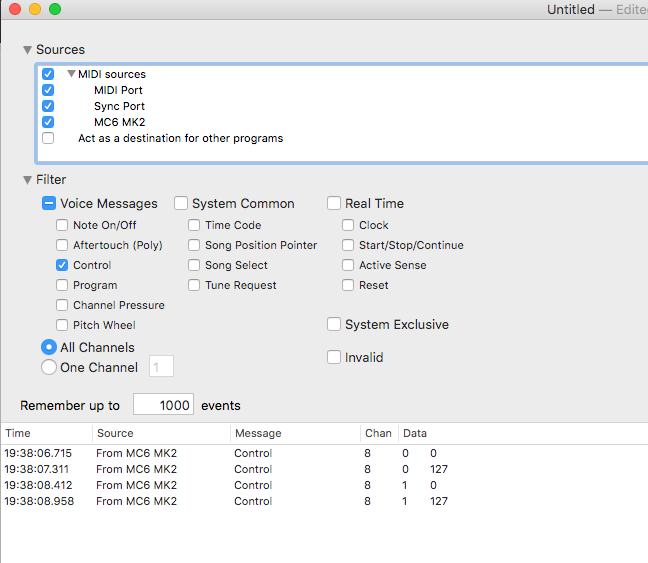Check the Active Sense filter
Screen dimensions: 648x563
348,265
